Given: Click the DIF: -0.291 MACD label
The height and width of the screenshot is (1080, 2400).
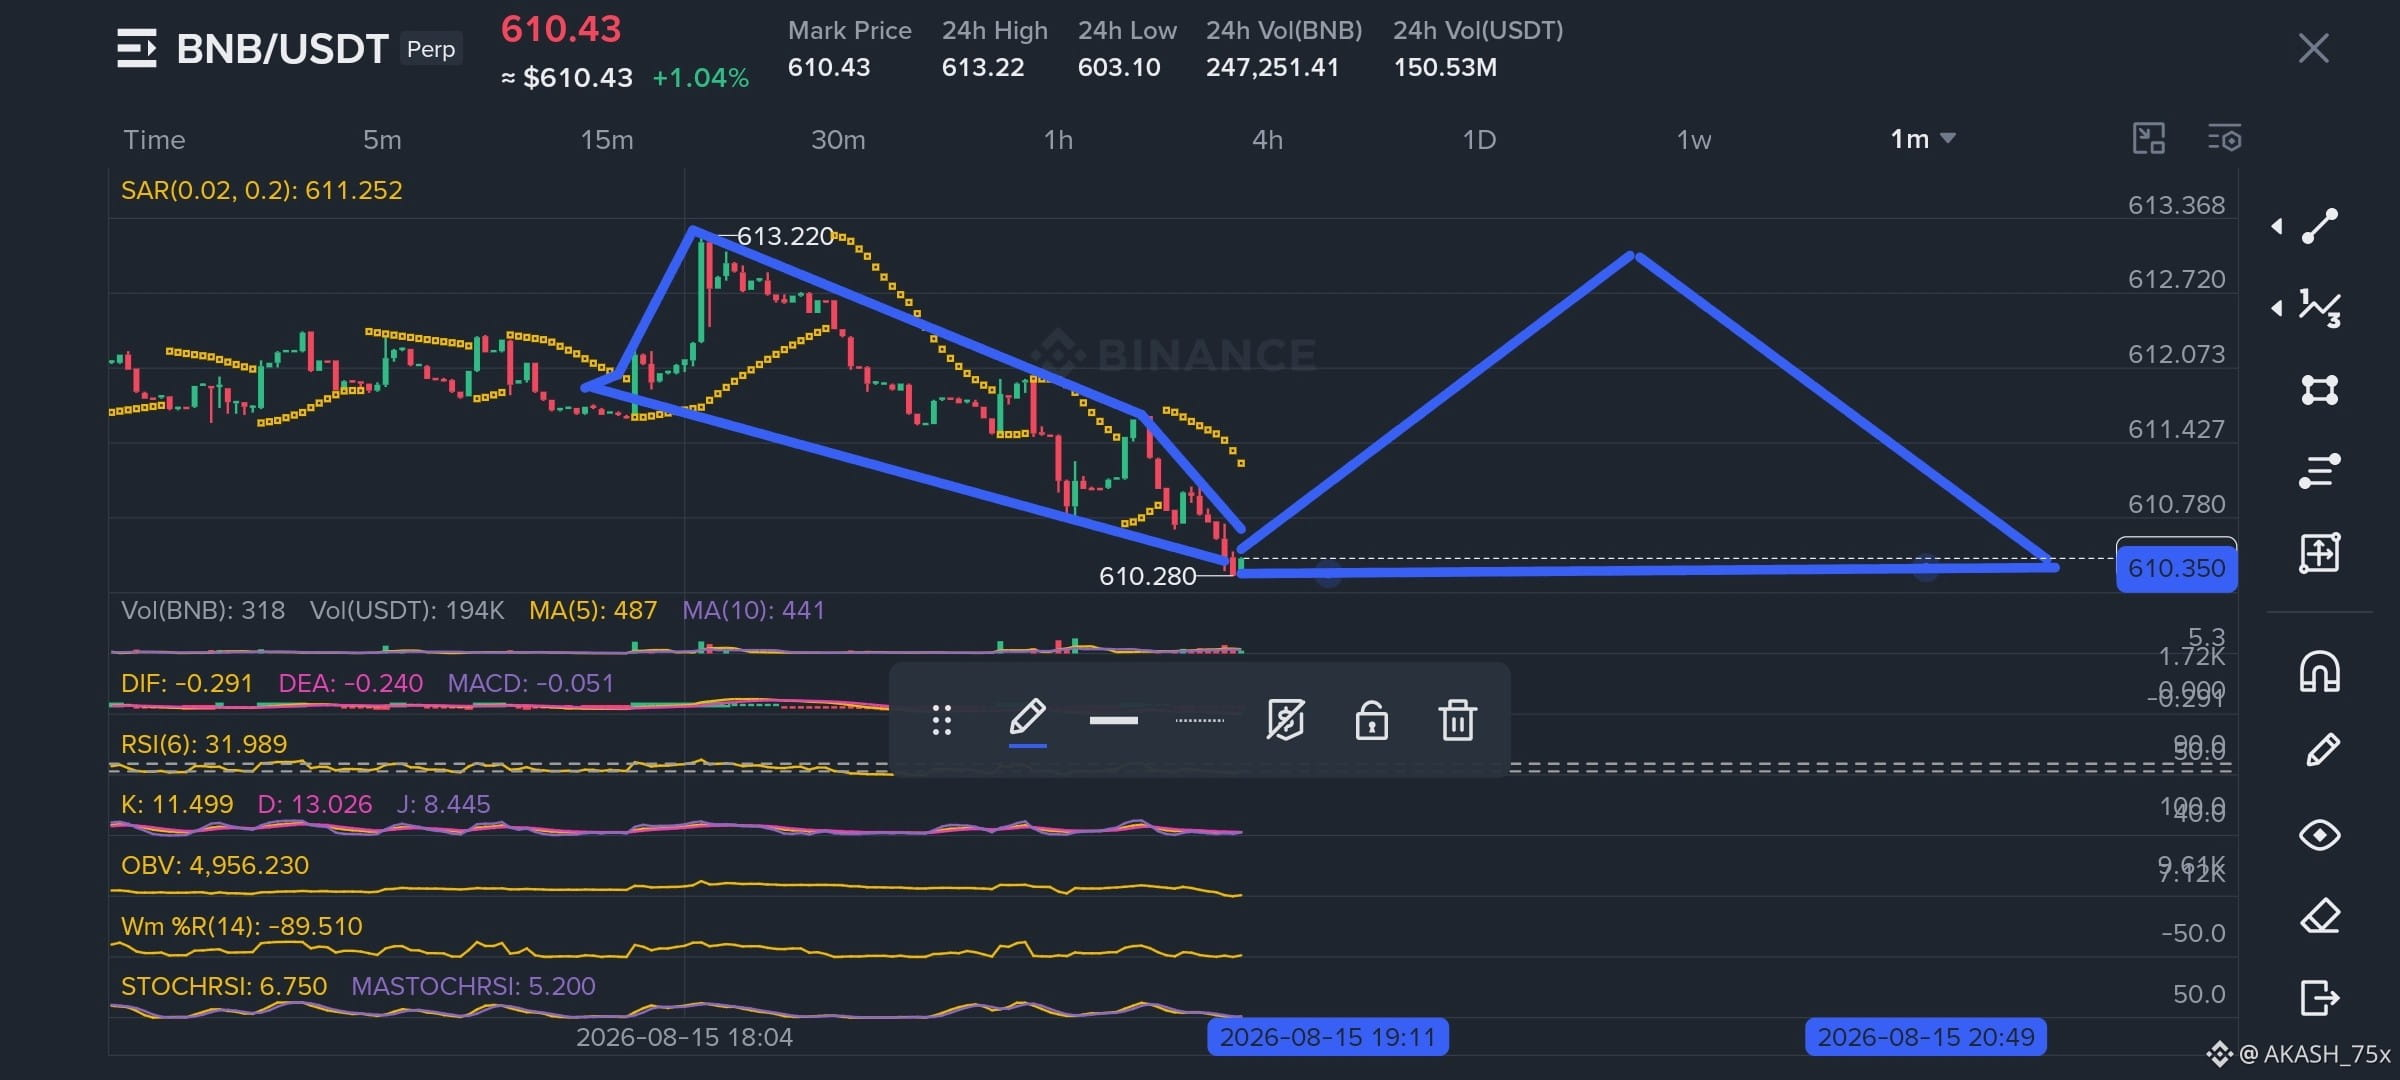Looking at the screenshot, I should [186, 683].
